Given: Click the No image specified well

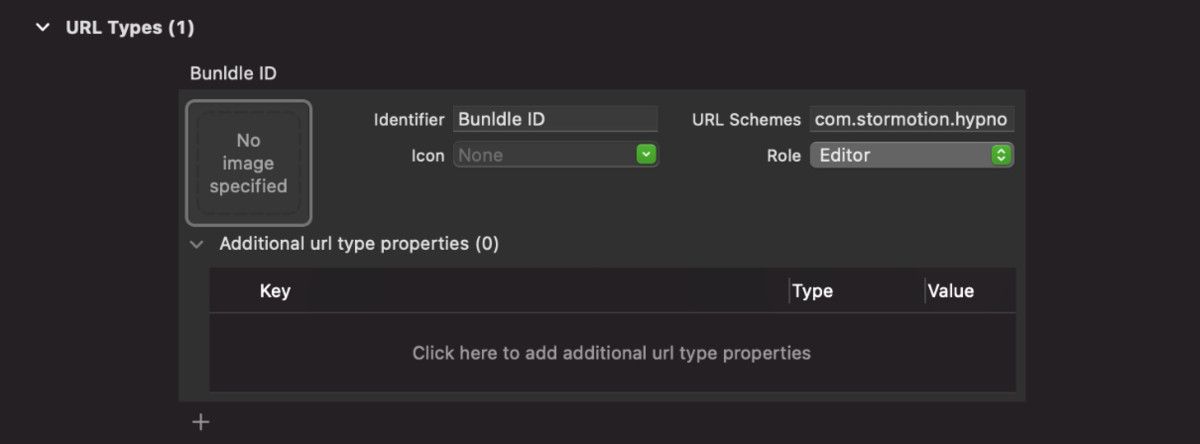Looking at the screenshot, I should coord(248,163).
